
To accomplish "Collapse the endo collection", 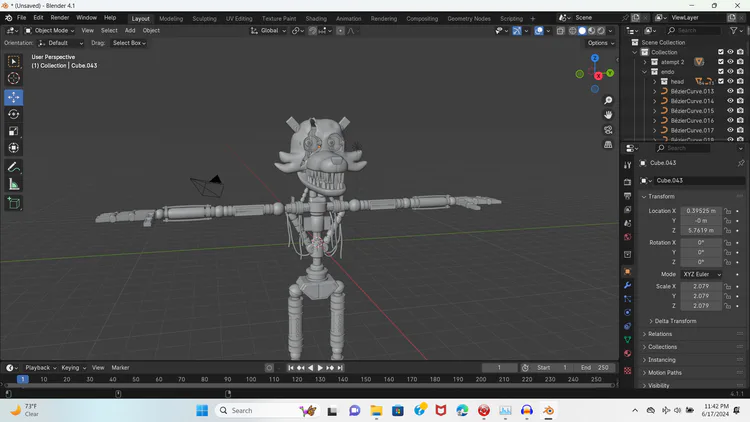I will click(x=645, y=72).
